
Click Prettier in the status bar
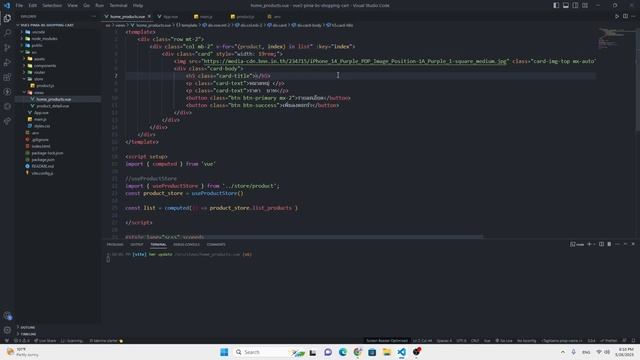[x=609, y=340]
